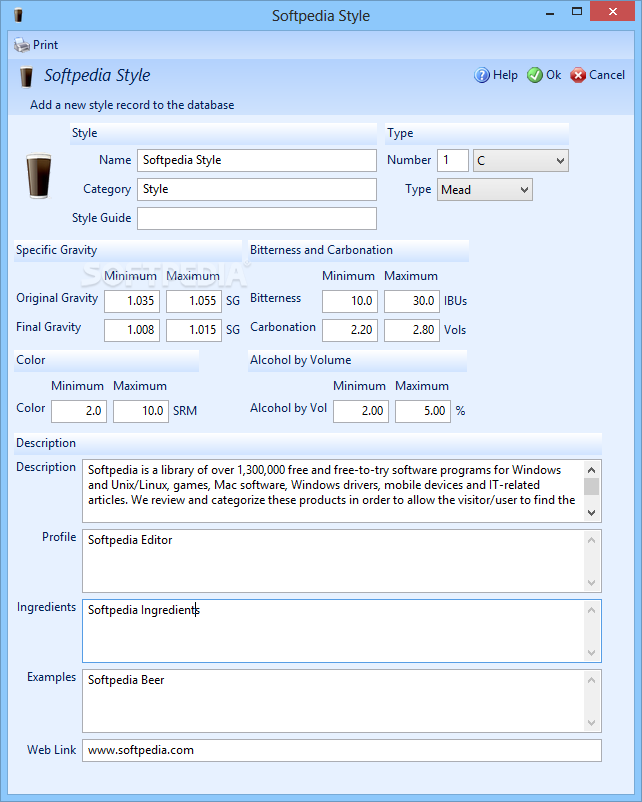Click the SRM unit label

point(185,411)
